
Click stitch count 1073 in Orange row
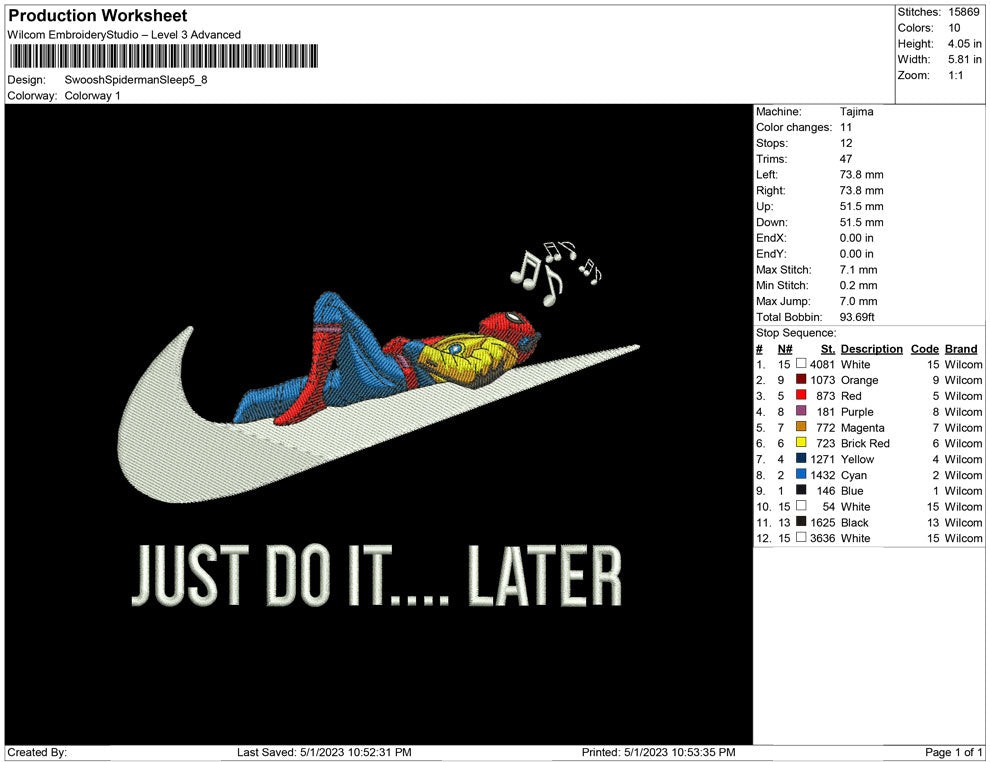coord(823,380)
